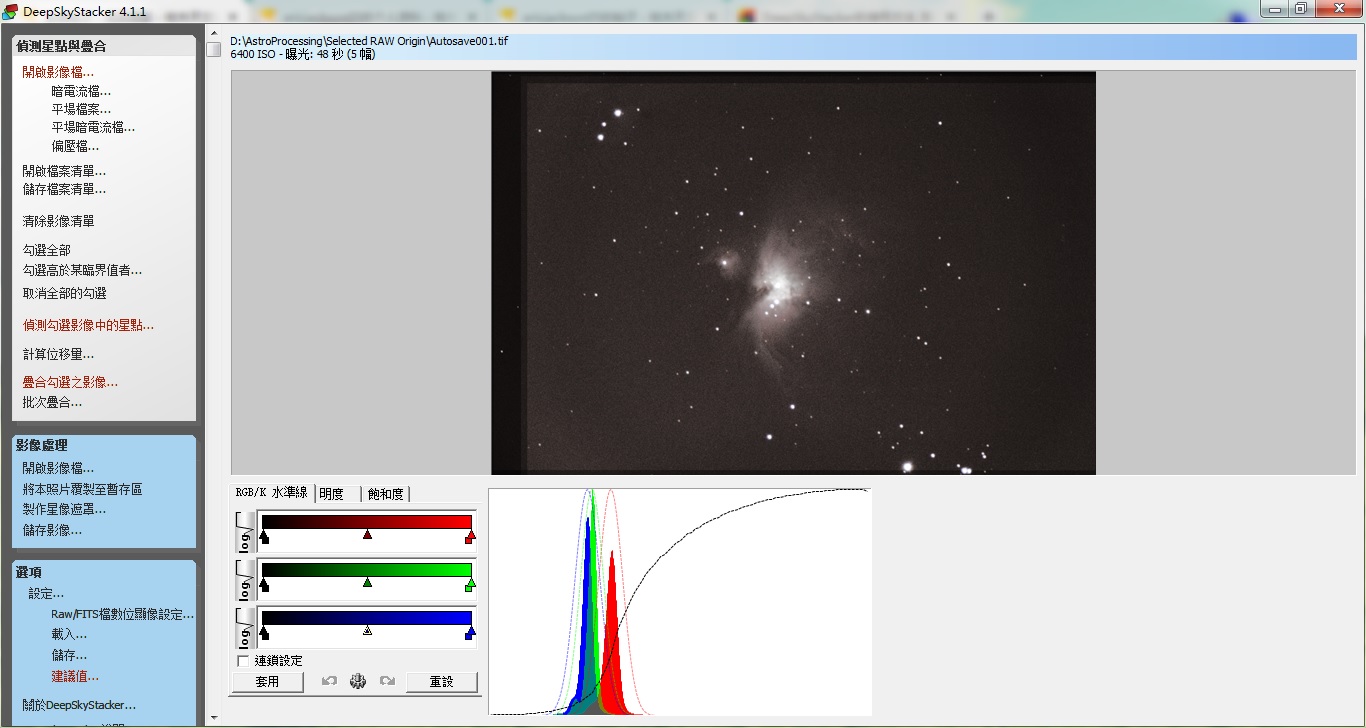This screenshot has width=1366, height=728.
Task: Open 平場檔案 flat files
Action: tap(81, 109)
